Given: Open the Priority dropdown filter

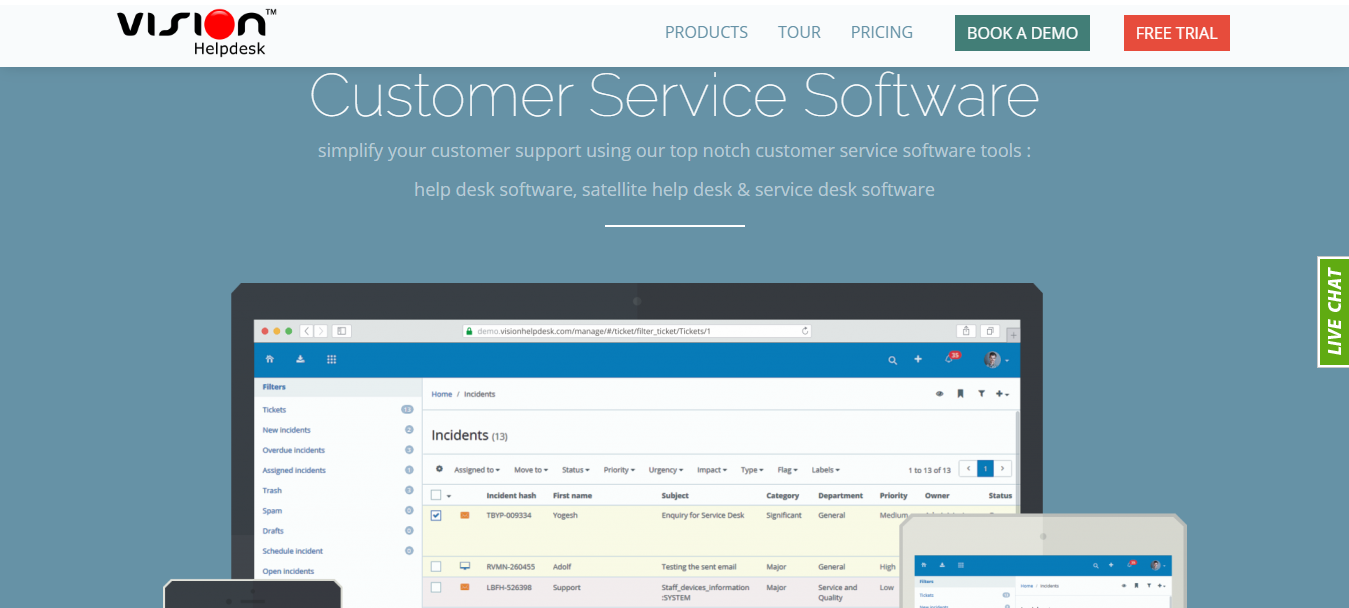Looking at the screenshot, I should click(x=619, y=470).
